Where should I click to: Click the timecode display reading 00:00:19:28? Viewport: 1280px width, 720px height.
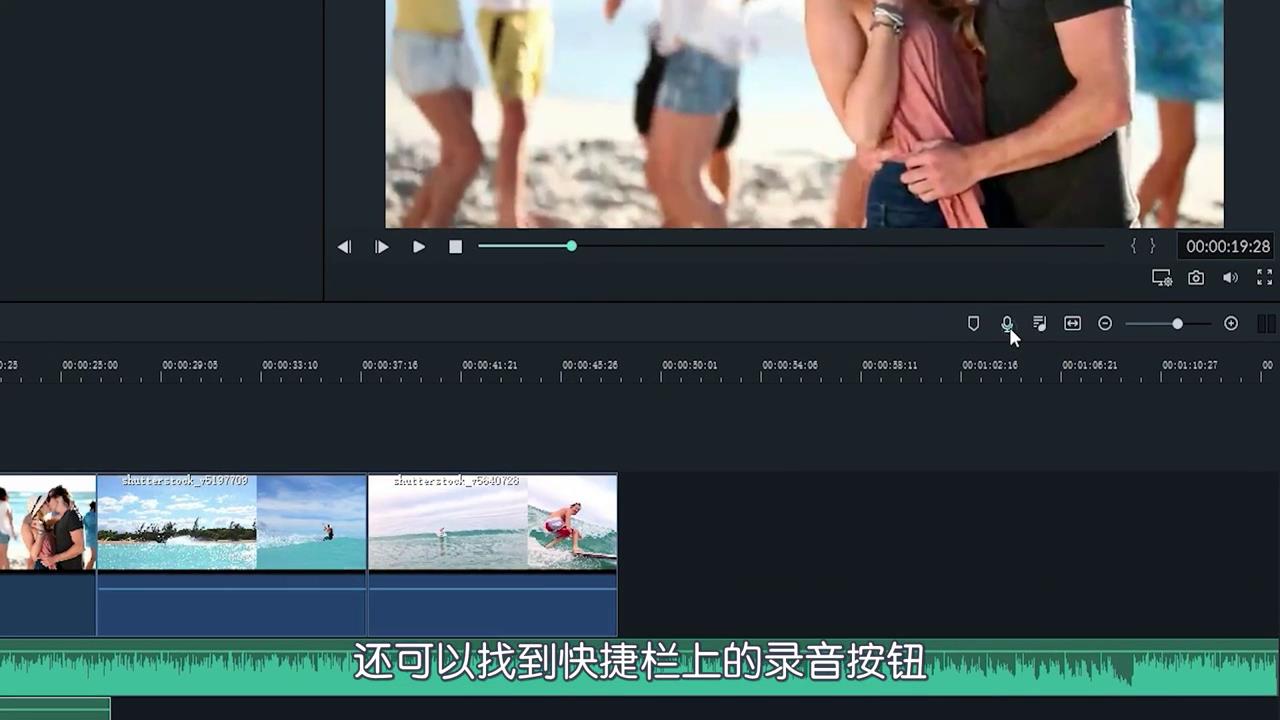coord(1227,246)
